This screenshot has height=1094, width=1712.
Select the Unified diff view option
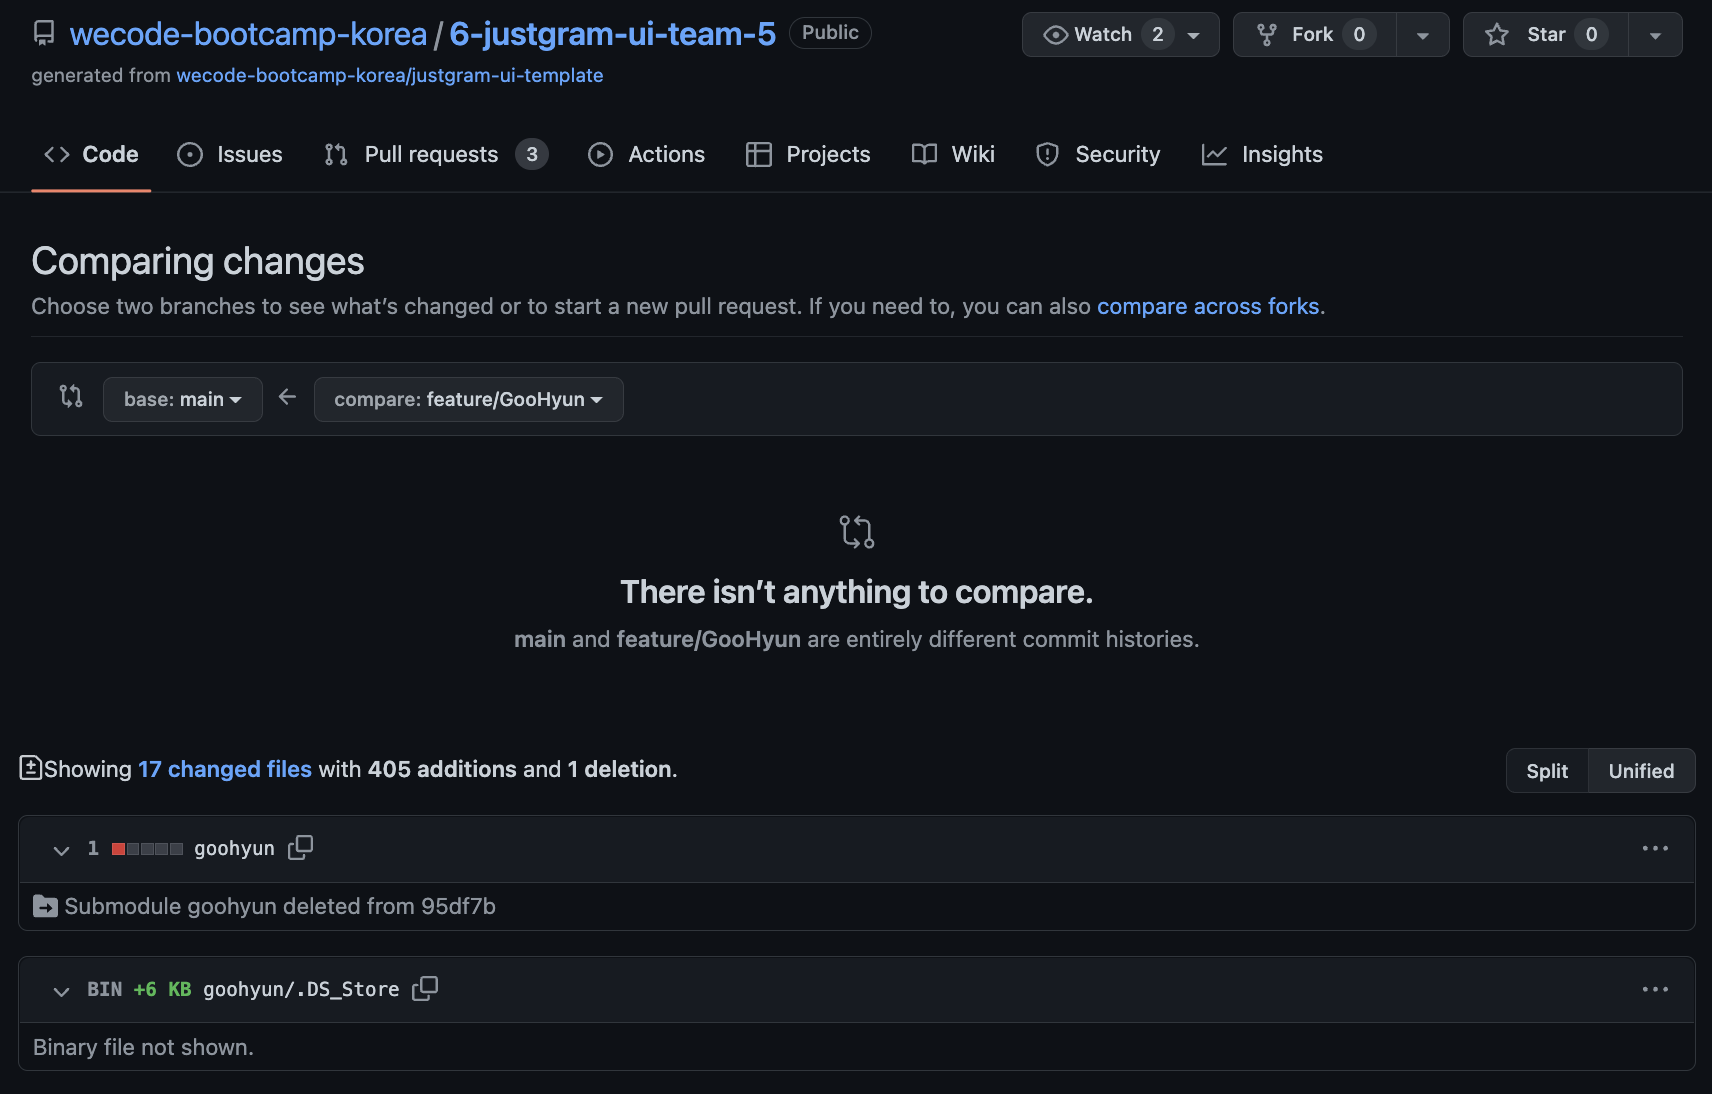pyautogui.click(x=1641, y=770)
